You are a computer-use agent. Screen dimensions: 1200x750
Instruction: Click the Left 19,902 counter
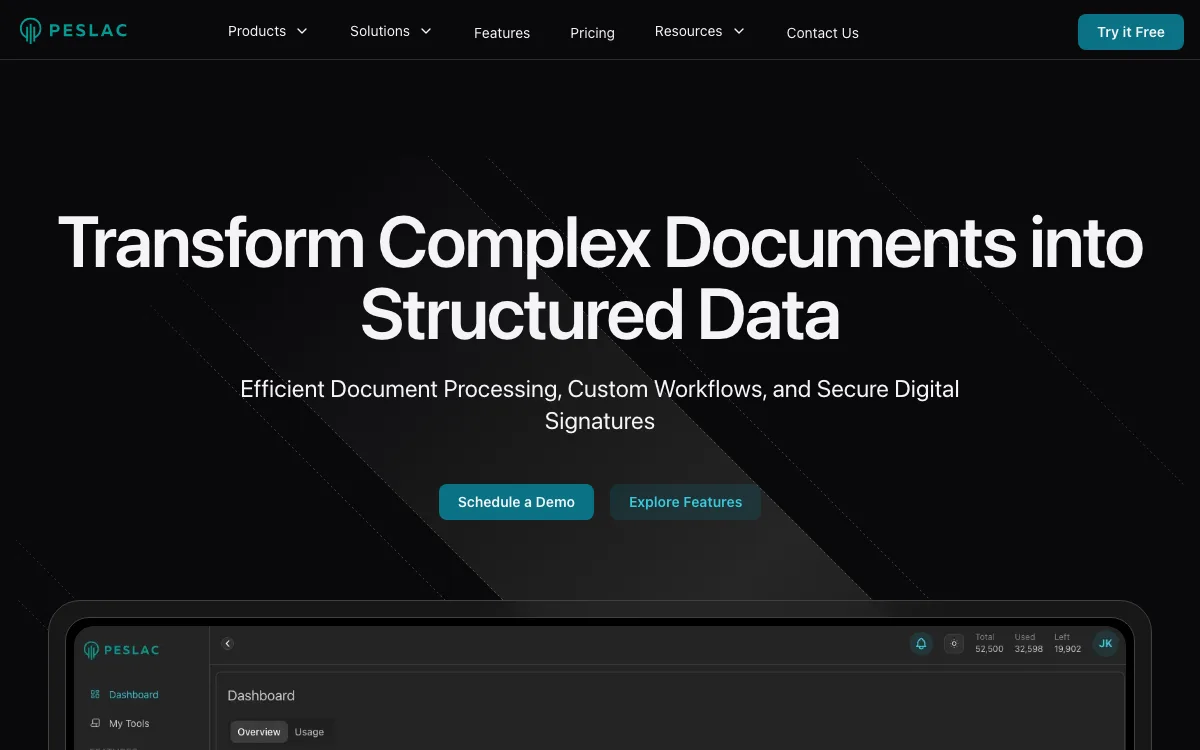pos(1067,643)
